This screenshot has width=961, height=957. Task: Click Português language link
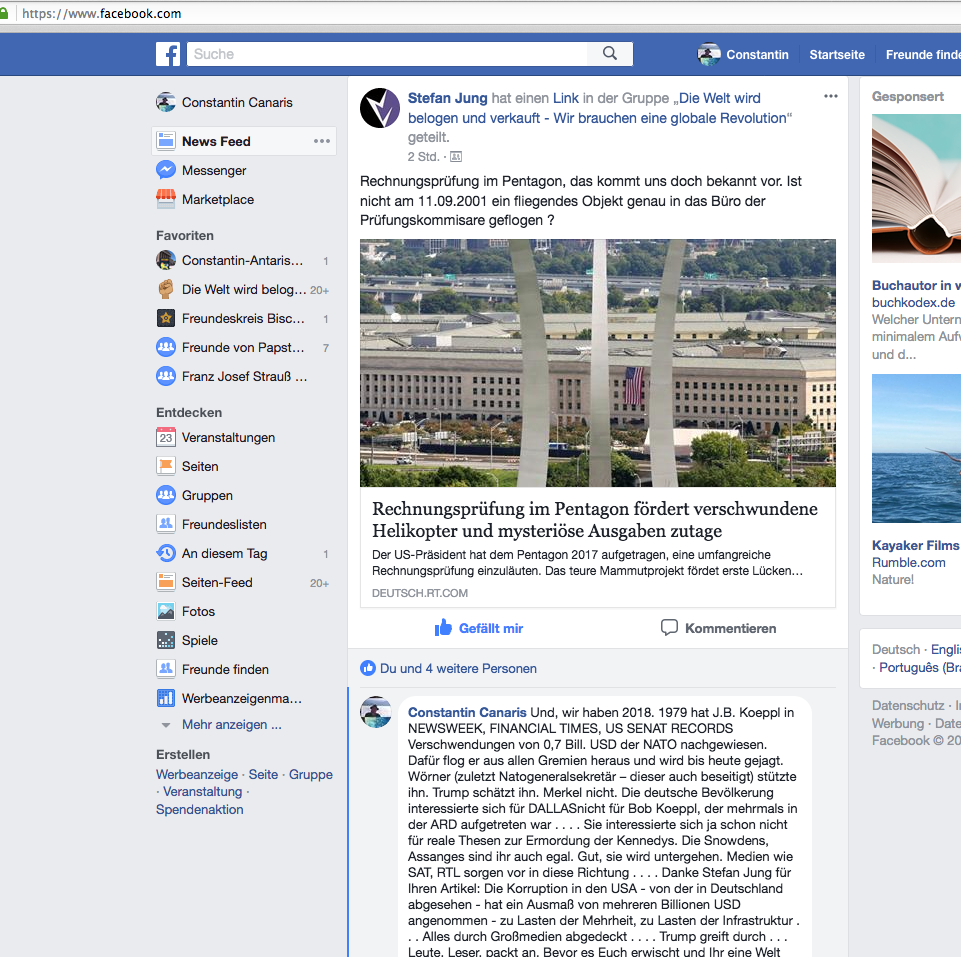tap(919, 667)
